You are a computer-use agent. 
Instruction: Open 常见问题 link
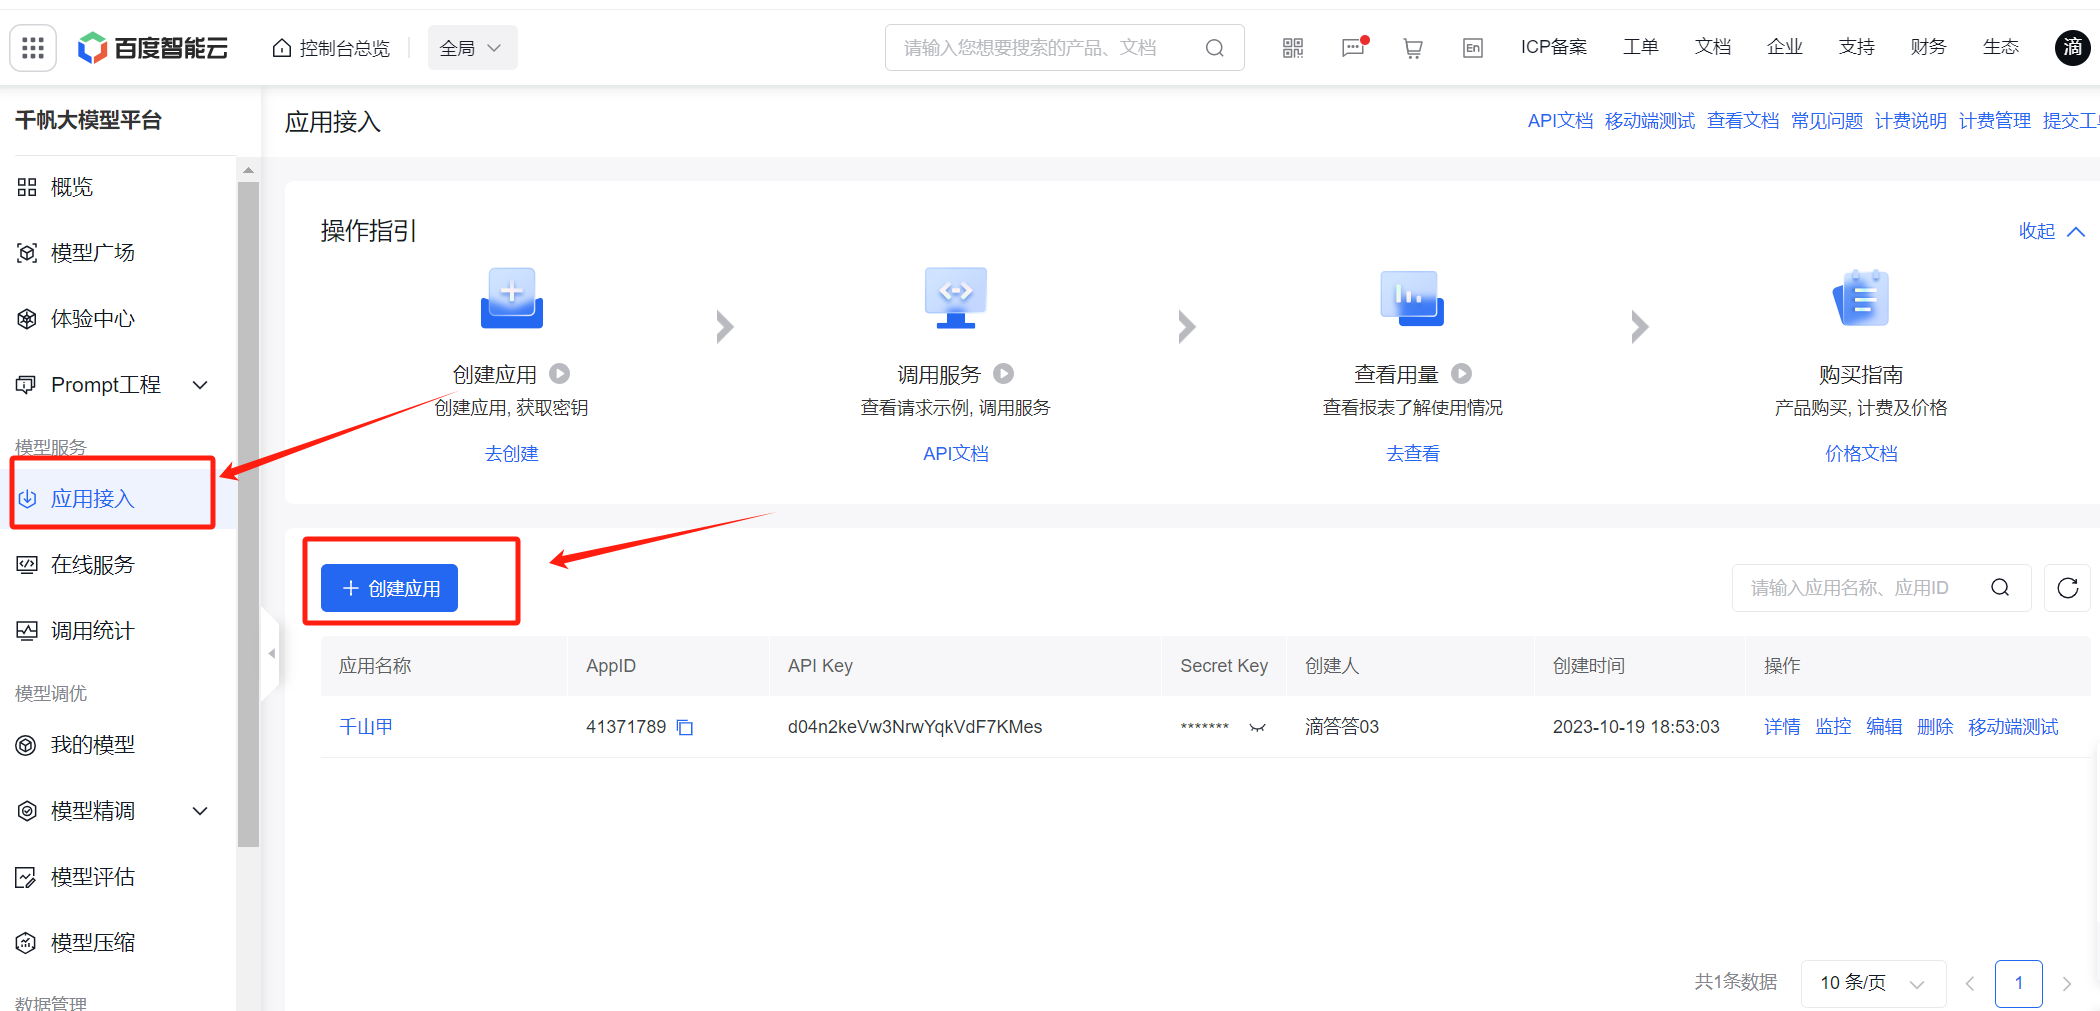pyautogui.click(x=1827, y=121)
